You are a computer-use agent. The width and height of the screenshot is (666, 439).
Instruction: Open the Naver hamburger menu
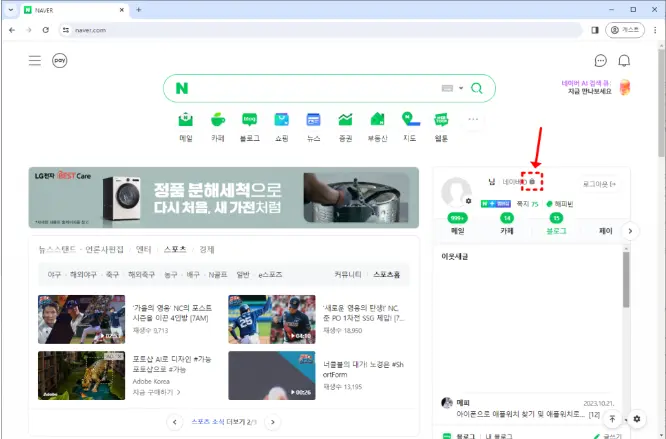35,61
